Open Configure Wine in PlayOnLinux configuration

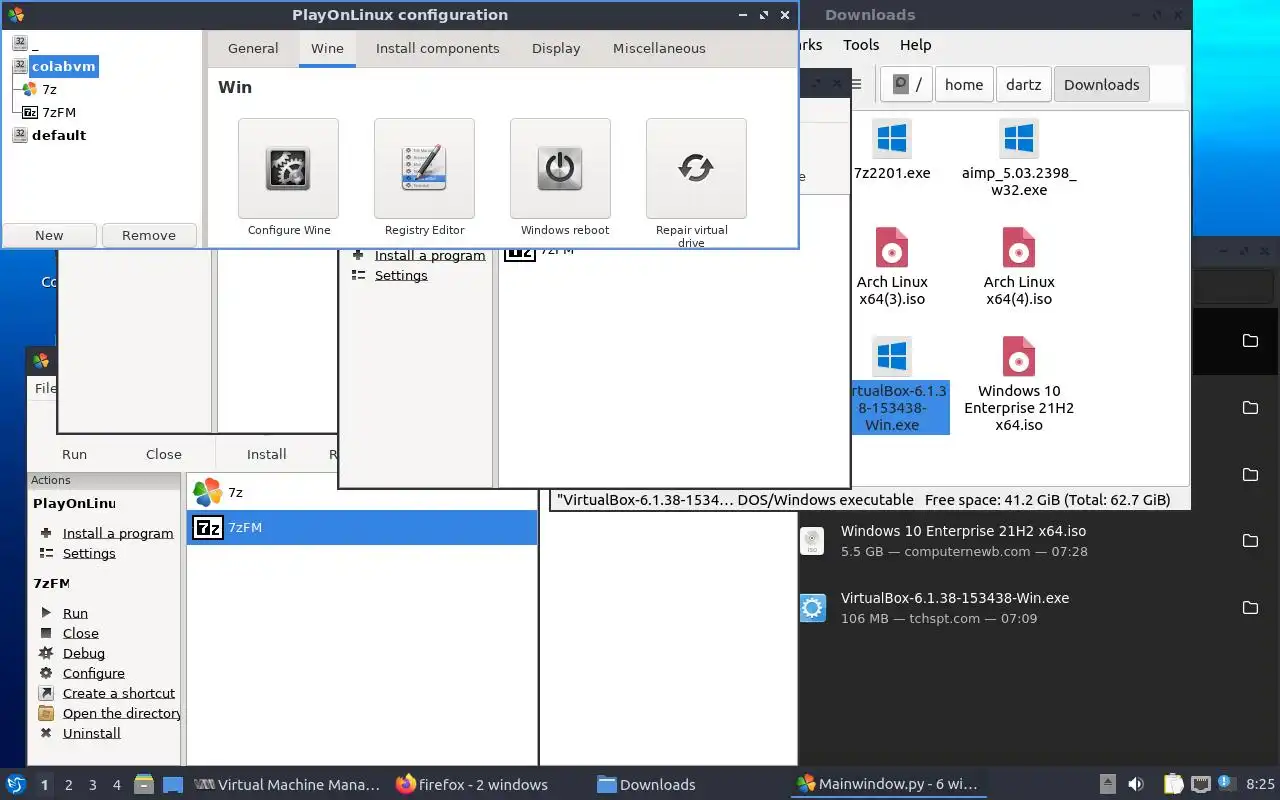pos(288,168)
